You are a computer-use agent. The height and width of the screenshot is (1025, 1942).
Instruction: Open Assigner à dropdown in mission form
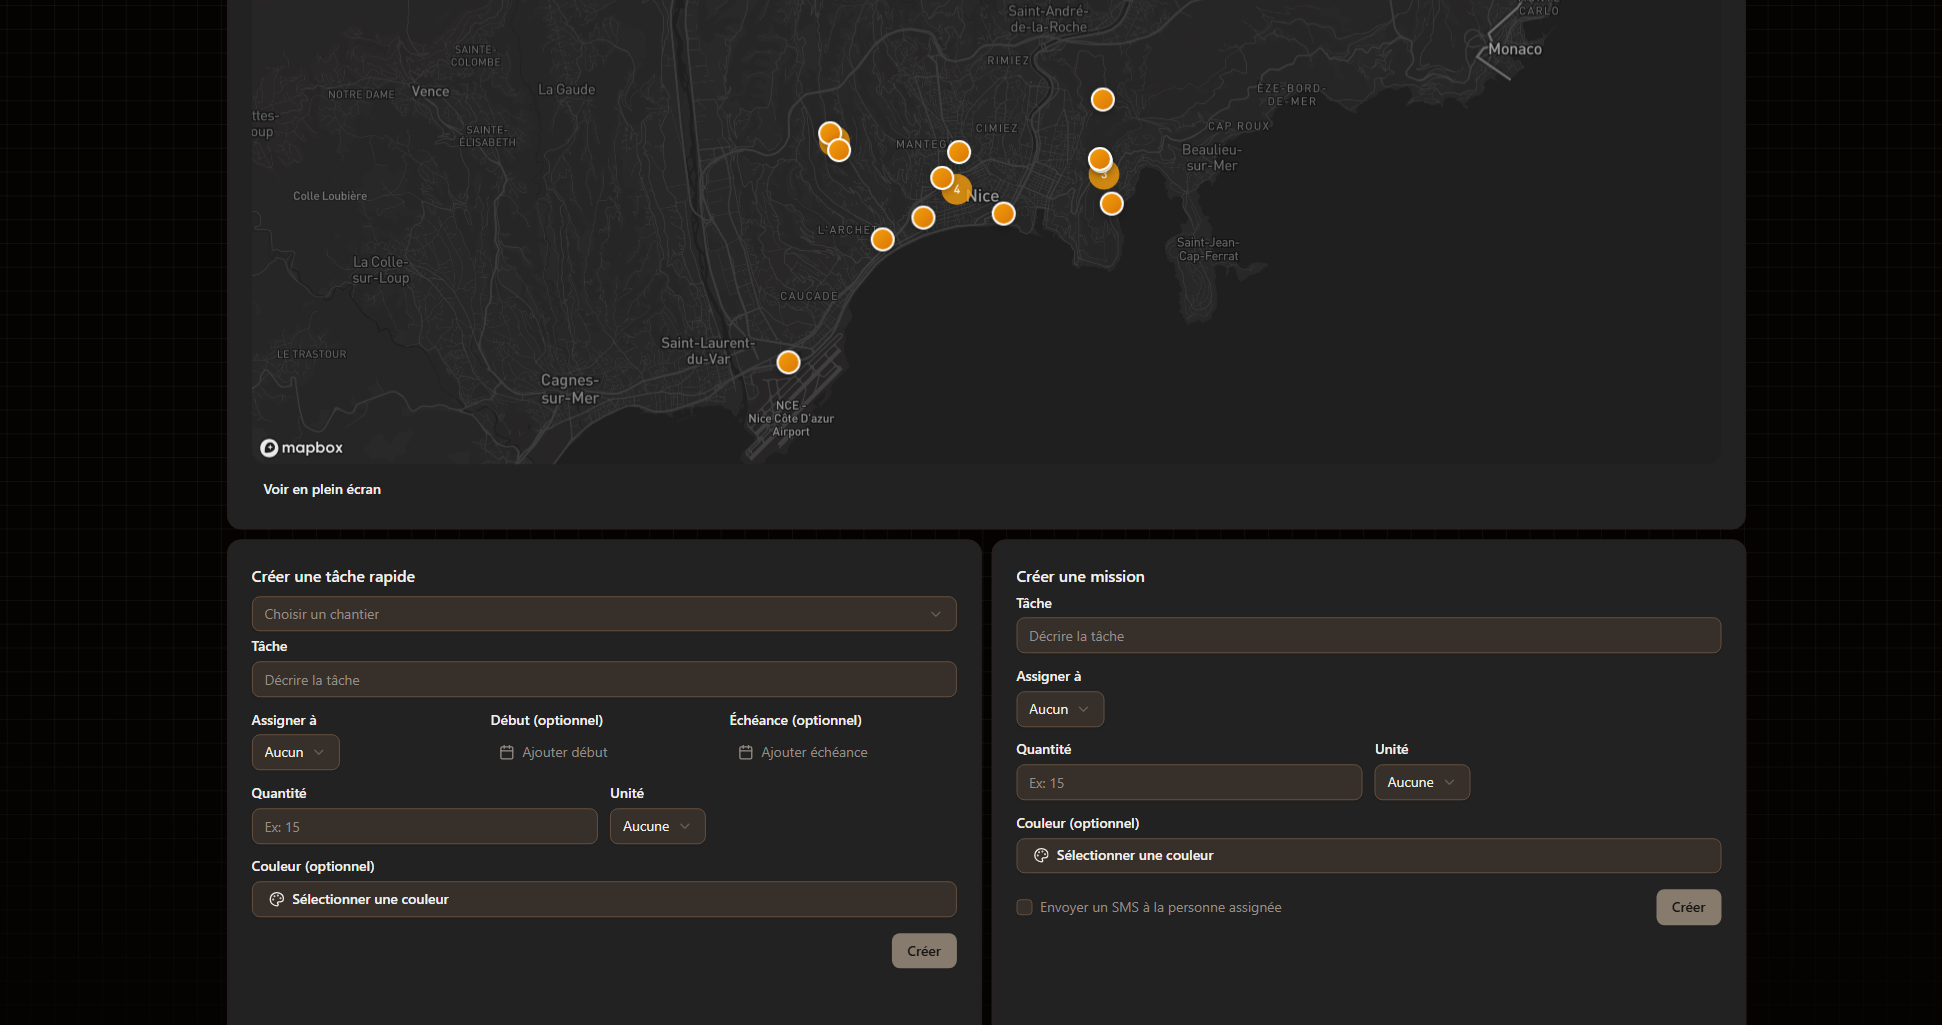pyautogui.click(x=1060, y=709)
